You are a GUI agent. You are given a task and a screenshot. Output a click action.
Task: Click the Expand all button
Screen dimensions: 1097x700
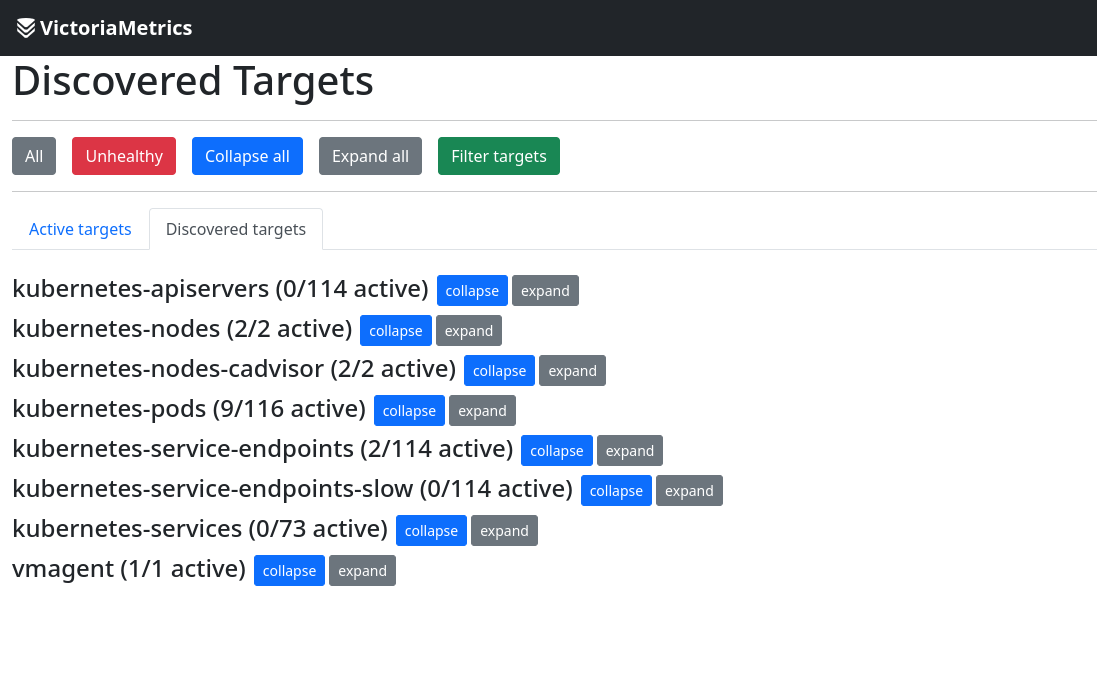(x=370, y=156)
